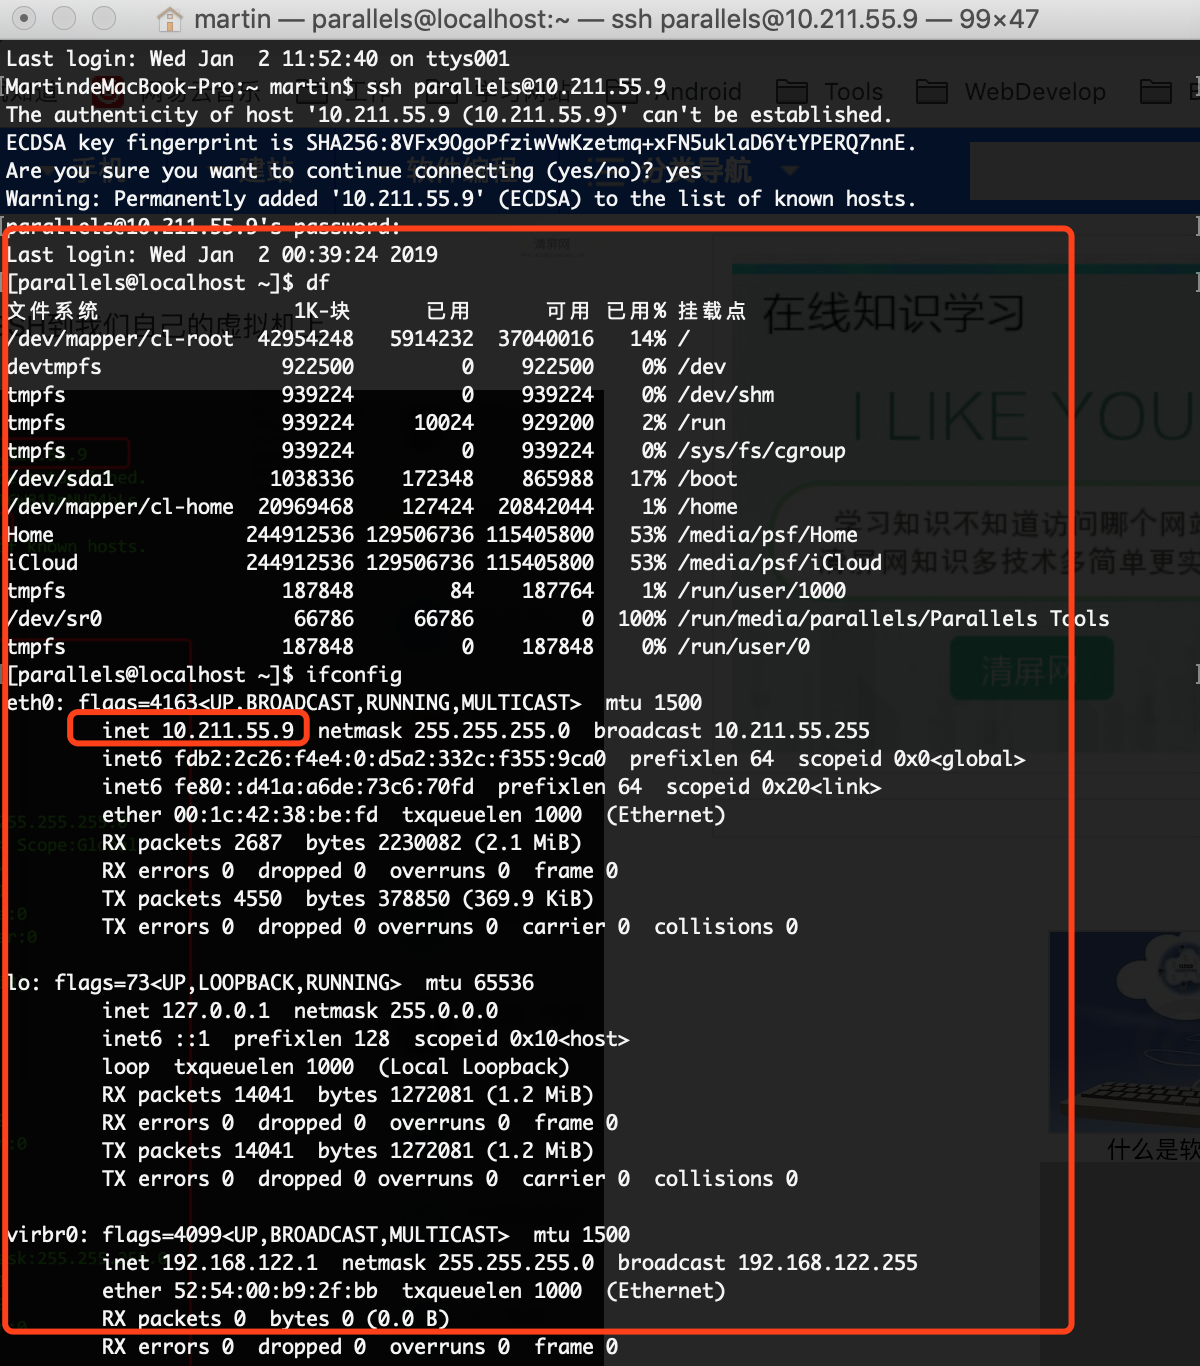1200x1366 pixels.
Task: Click the value "42954248" in the cl-root row
Action: click(x=306, y=339)
